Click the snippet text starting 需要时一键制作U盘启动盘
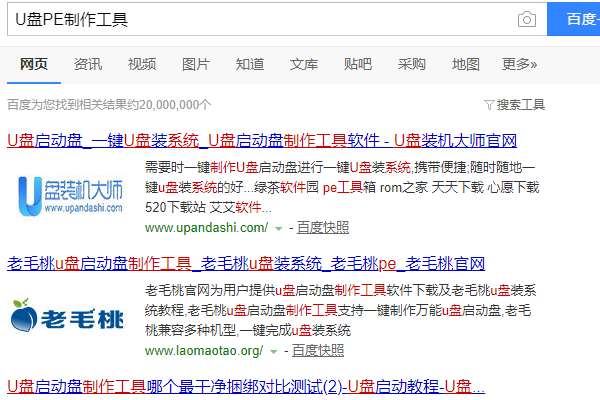Image resolution: width=600 pixels, height=400 pixels. [x=342, y=187]
